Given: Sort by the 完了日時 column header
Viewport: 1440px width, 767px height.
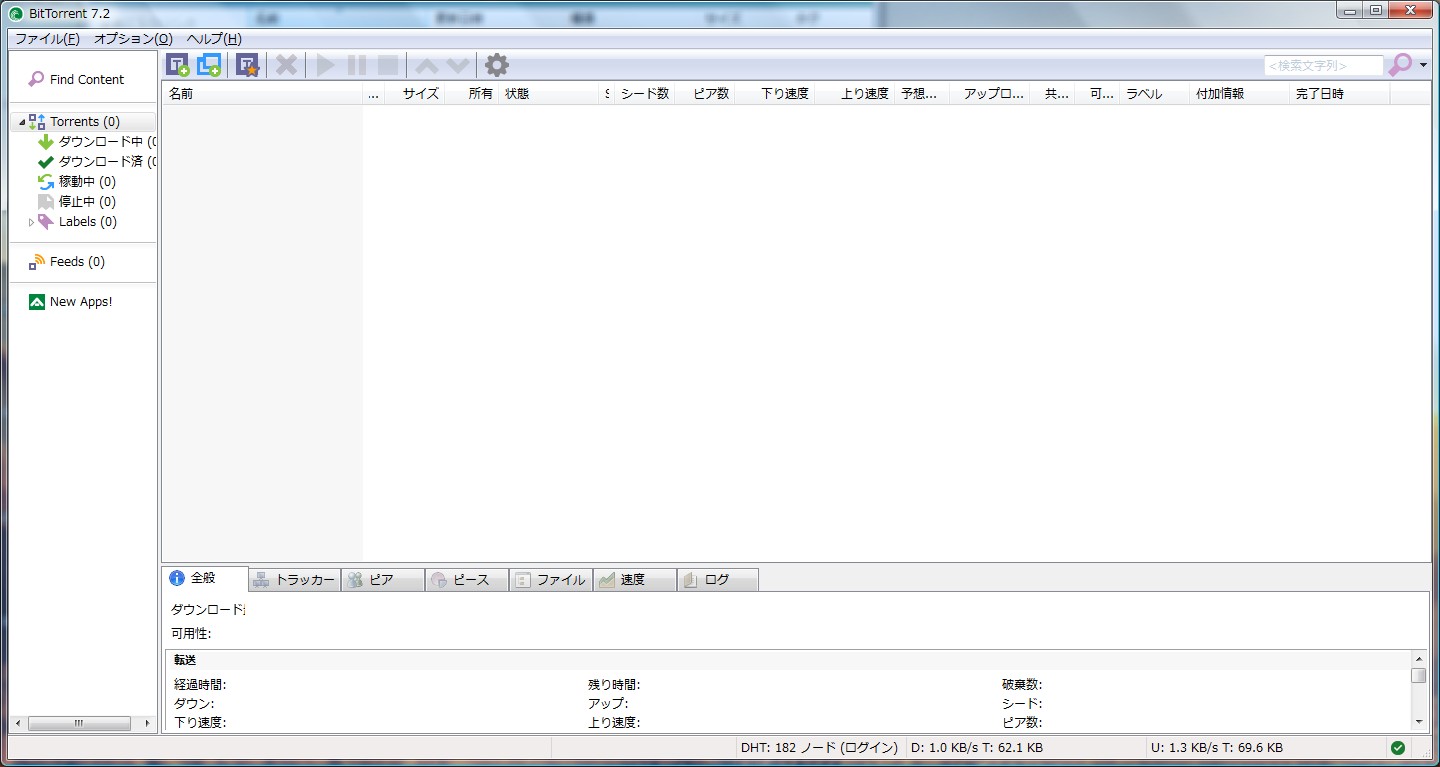Looking at the screenshot, I should [x=1339, y=94].
